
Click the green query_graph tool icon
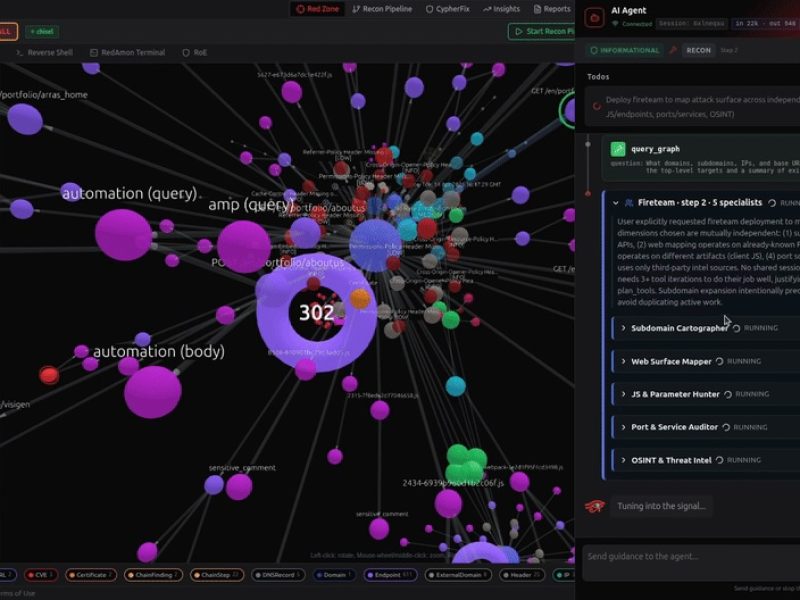(x=618, y=149)
